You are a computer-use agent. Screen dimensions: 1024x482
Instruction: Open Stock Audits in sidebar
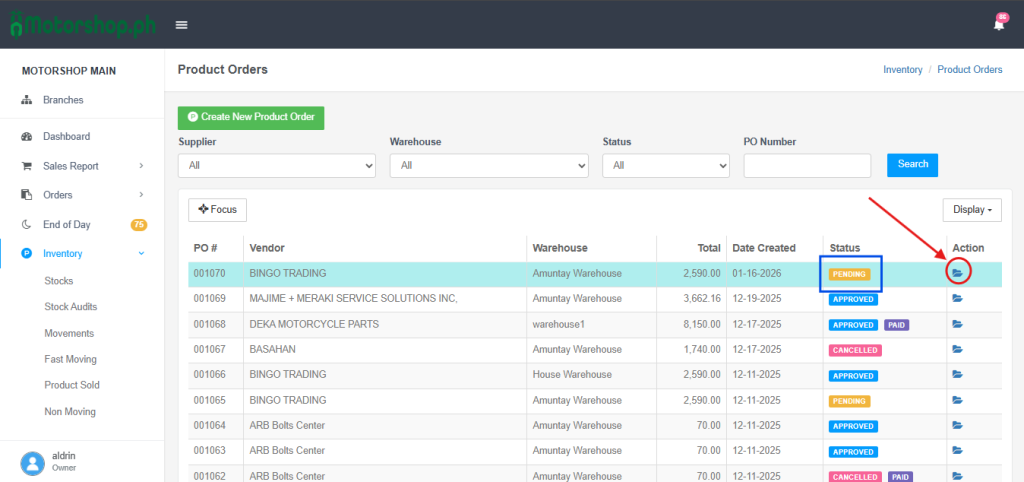(70, 307)
